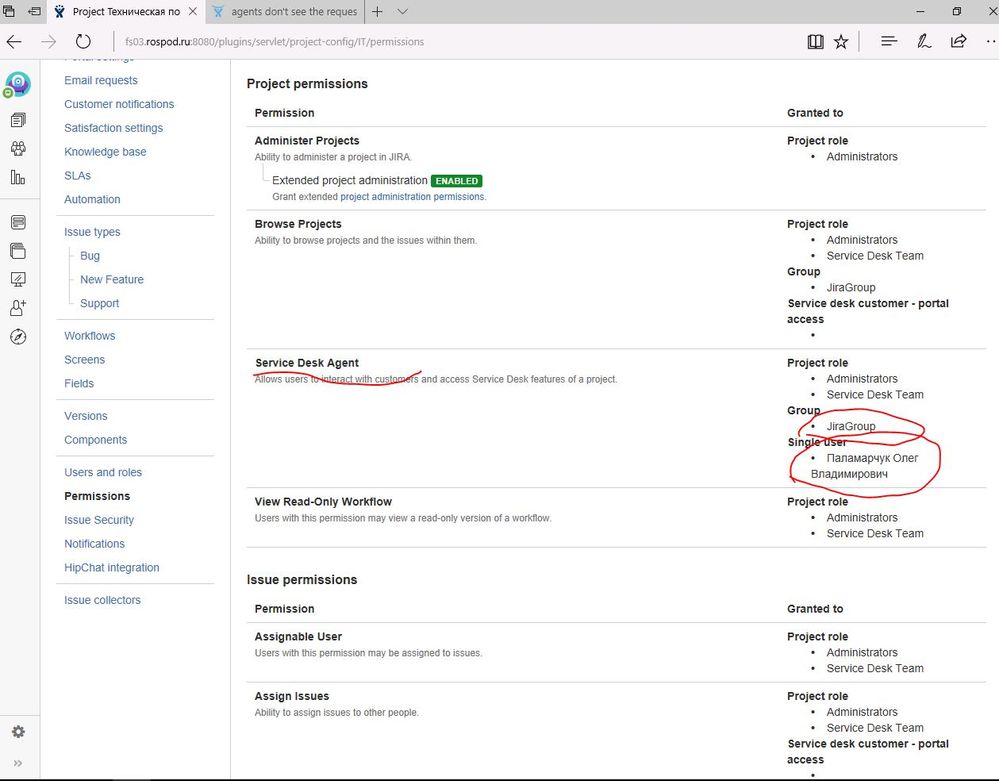Image resolution: width=999 pixels, height=781 pixels.
Task: Select New Feature issue type
Action: click(112, 280)
